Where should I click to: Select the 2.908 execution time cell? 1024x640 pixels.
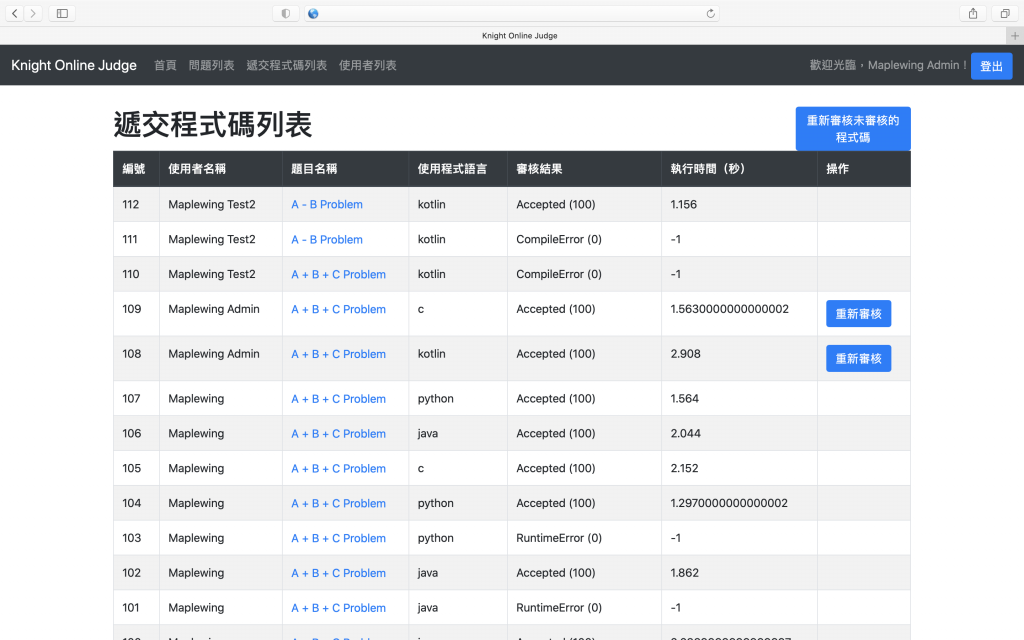point(739,359)
